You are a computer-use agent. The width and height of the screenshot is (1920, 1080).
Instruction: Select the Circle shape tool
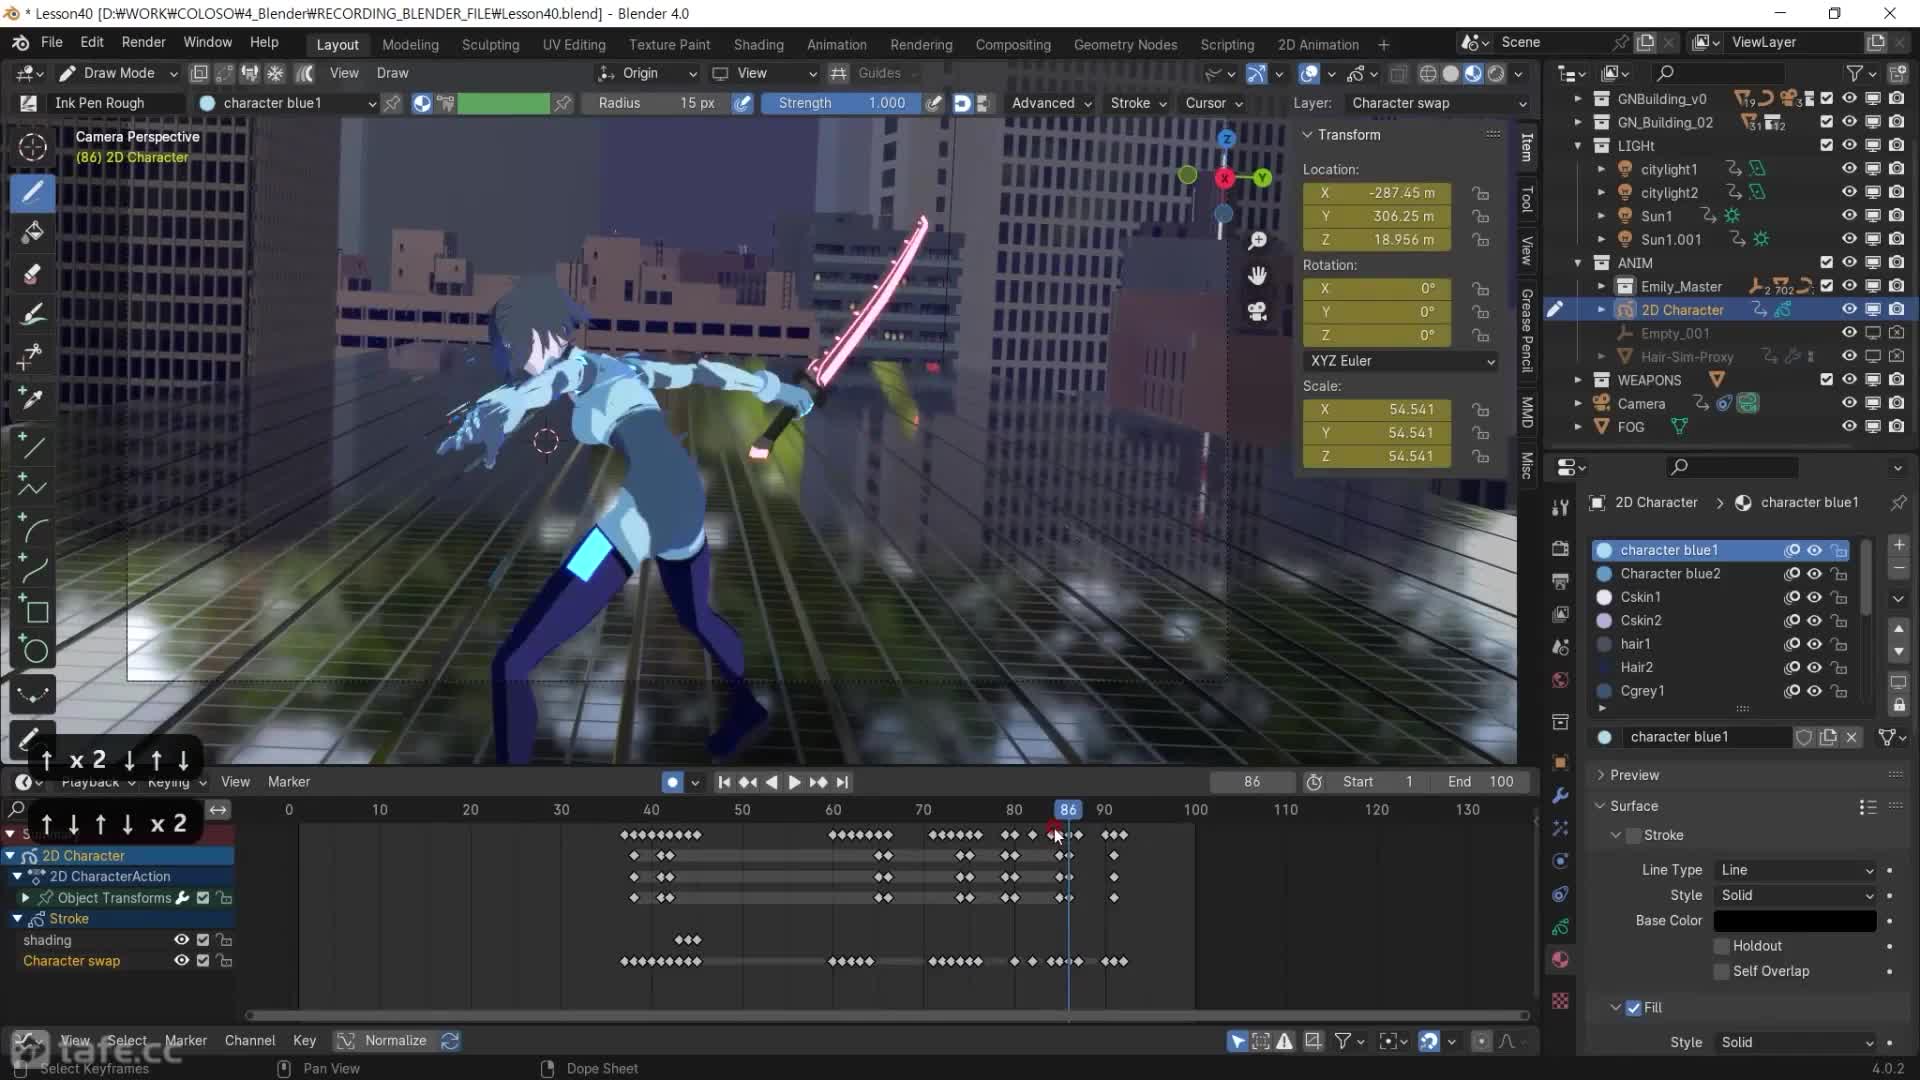point(36,652)
